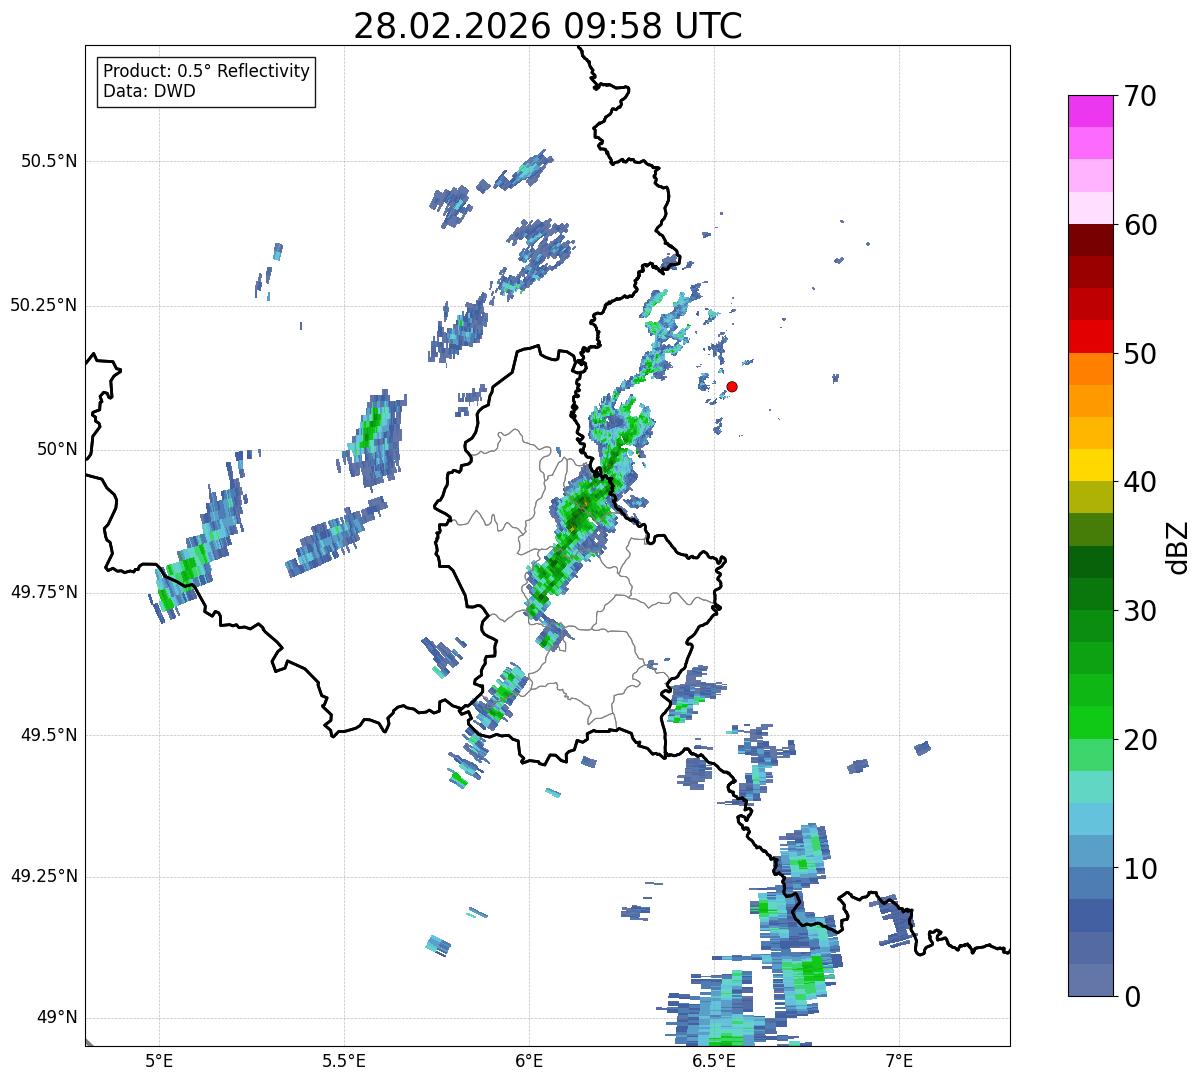Click the red radar station marker dot

point(732,386)
